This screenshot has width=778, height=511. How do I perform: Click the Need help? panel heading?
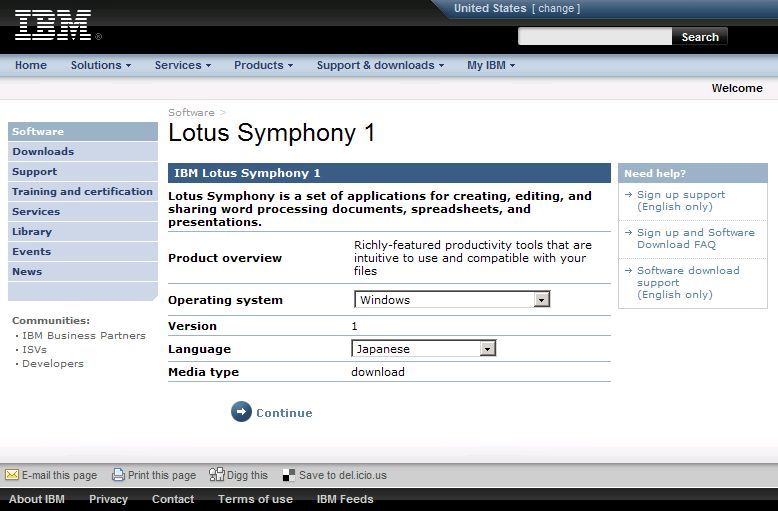pos(693,173)
